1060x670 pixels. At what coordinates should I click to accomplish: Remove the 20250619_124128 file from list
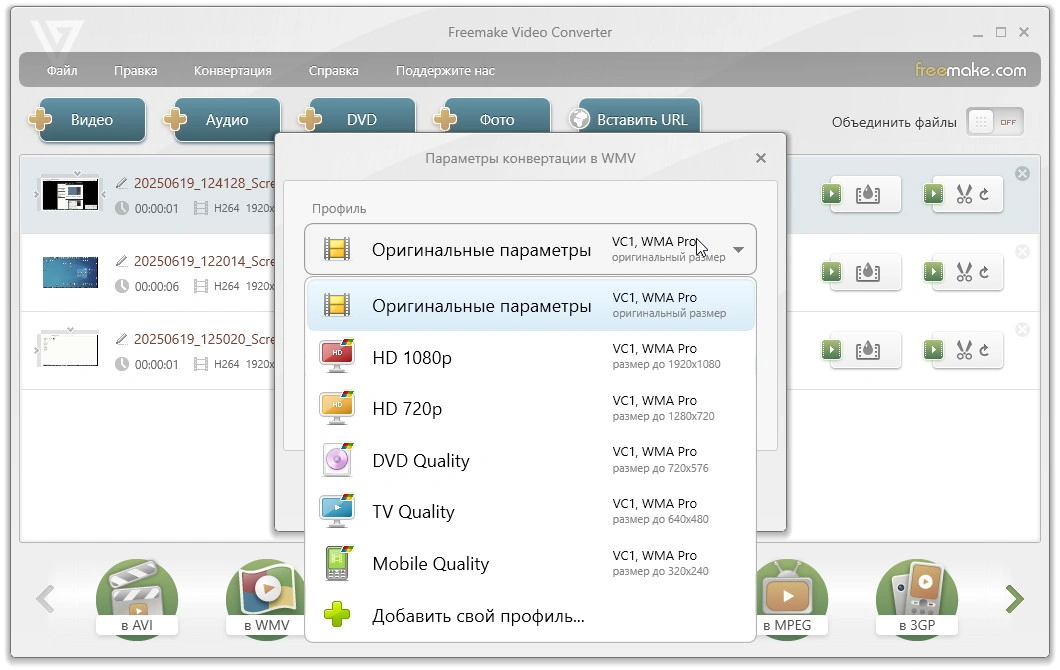[1023, 174]
